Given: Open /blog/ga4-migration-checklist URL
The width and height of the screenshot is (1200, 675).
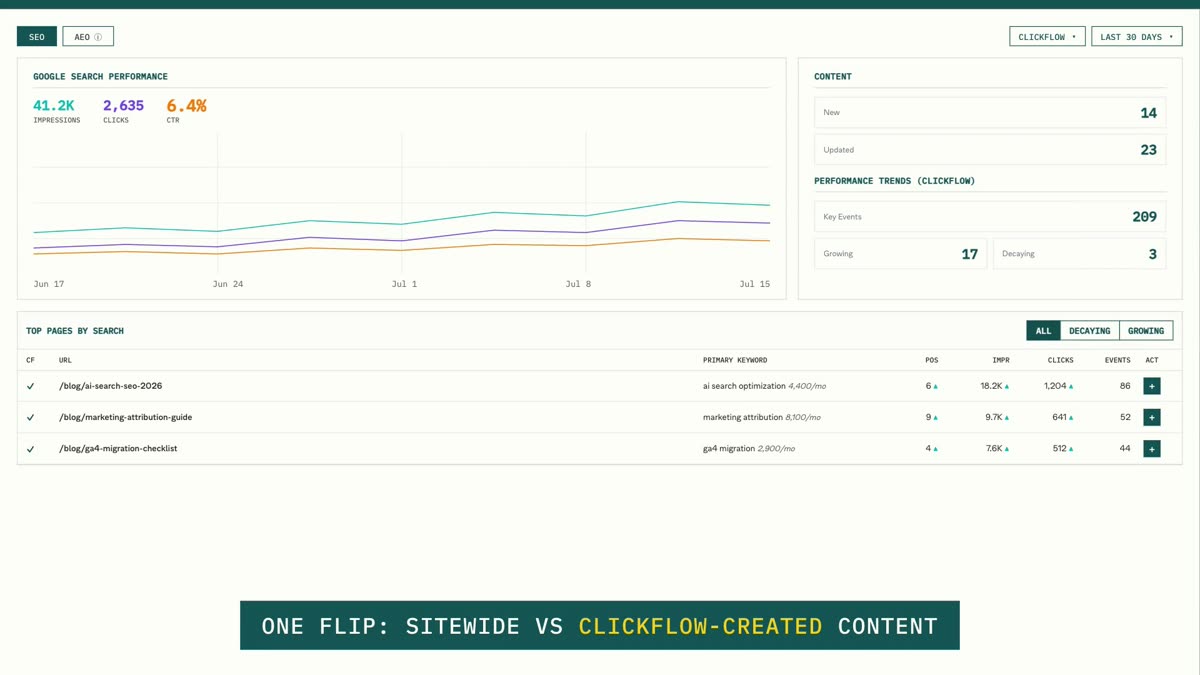Looking at the screenshot, I should point(118,449).
